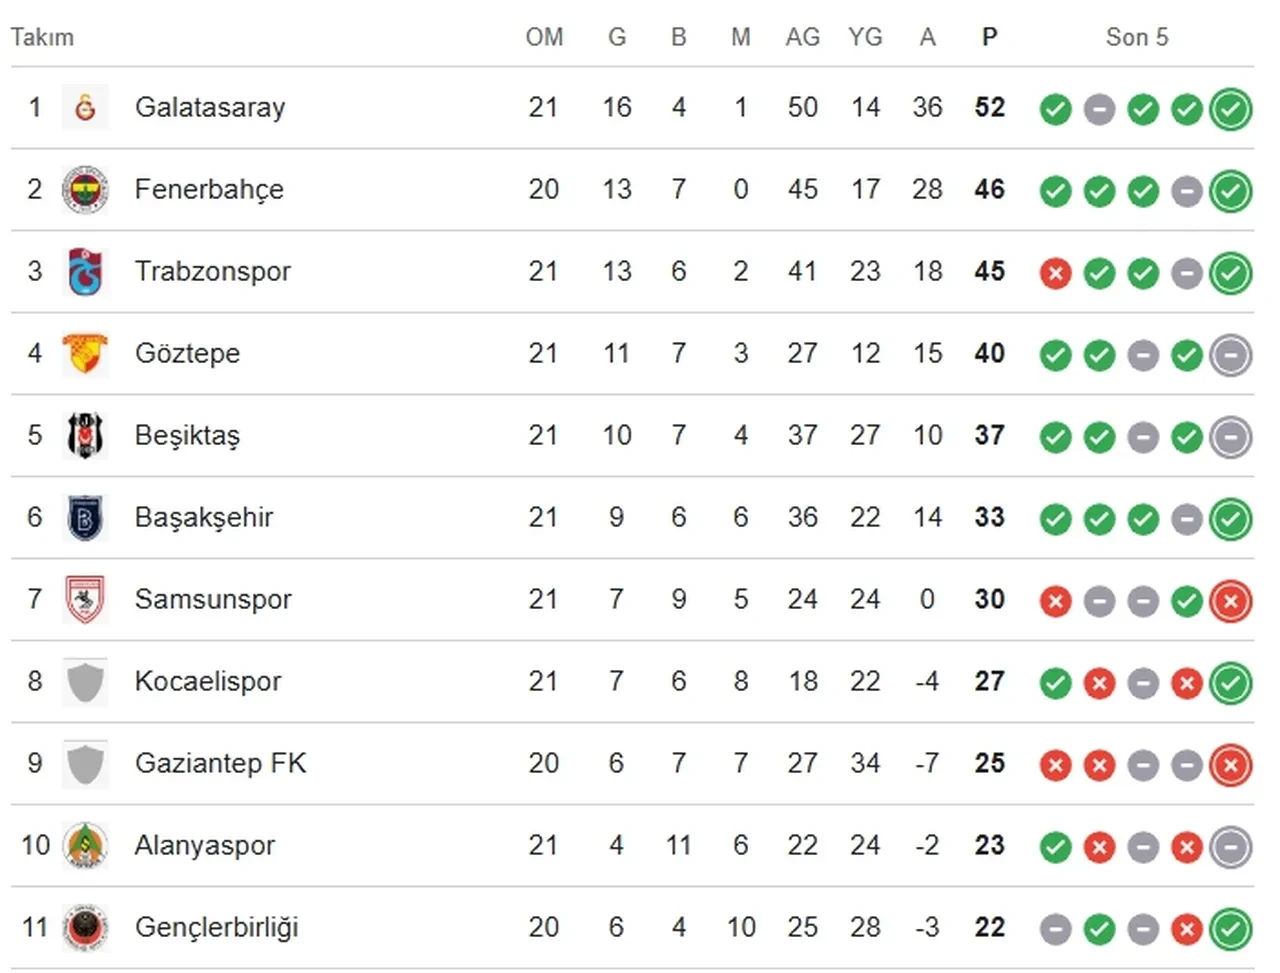Image resolution: width=1280 pixels, height=973 pixels.
Task: Click the Alanyaspor club crest
Action: [86, 845]
